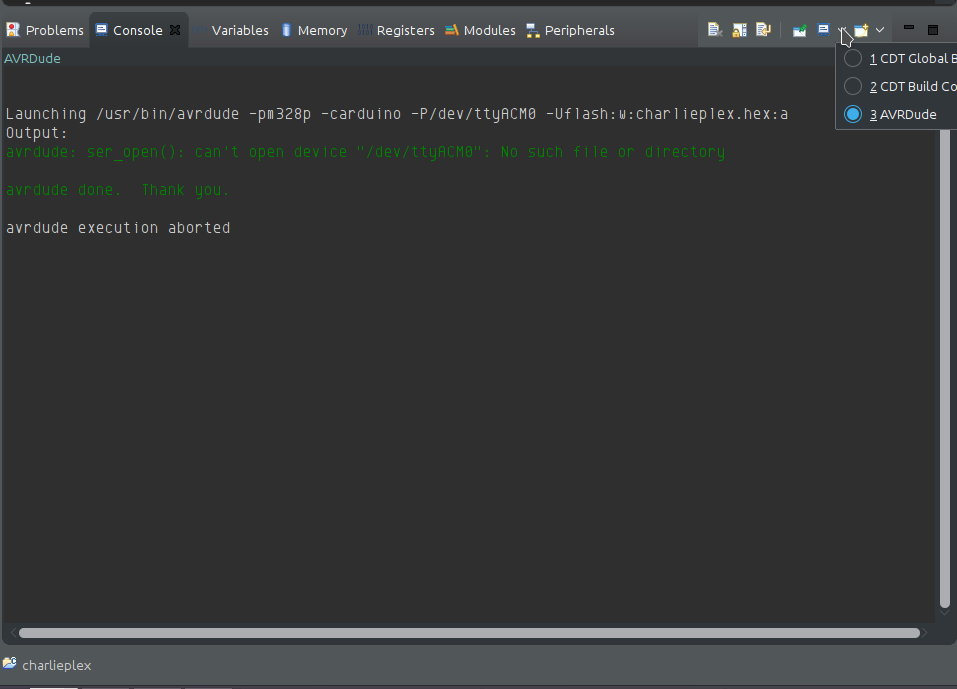Close the Console tab
Viewport: 957px width, 689px height.
pos(175,30)
